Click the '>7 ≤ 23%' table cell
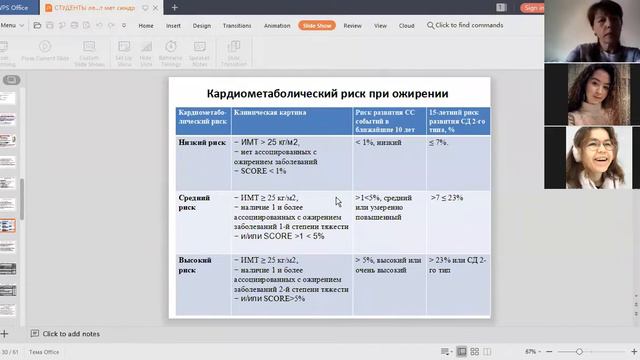640x360 pixels. 458,222
